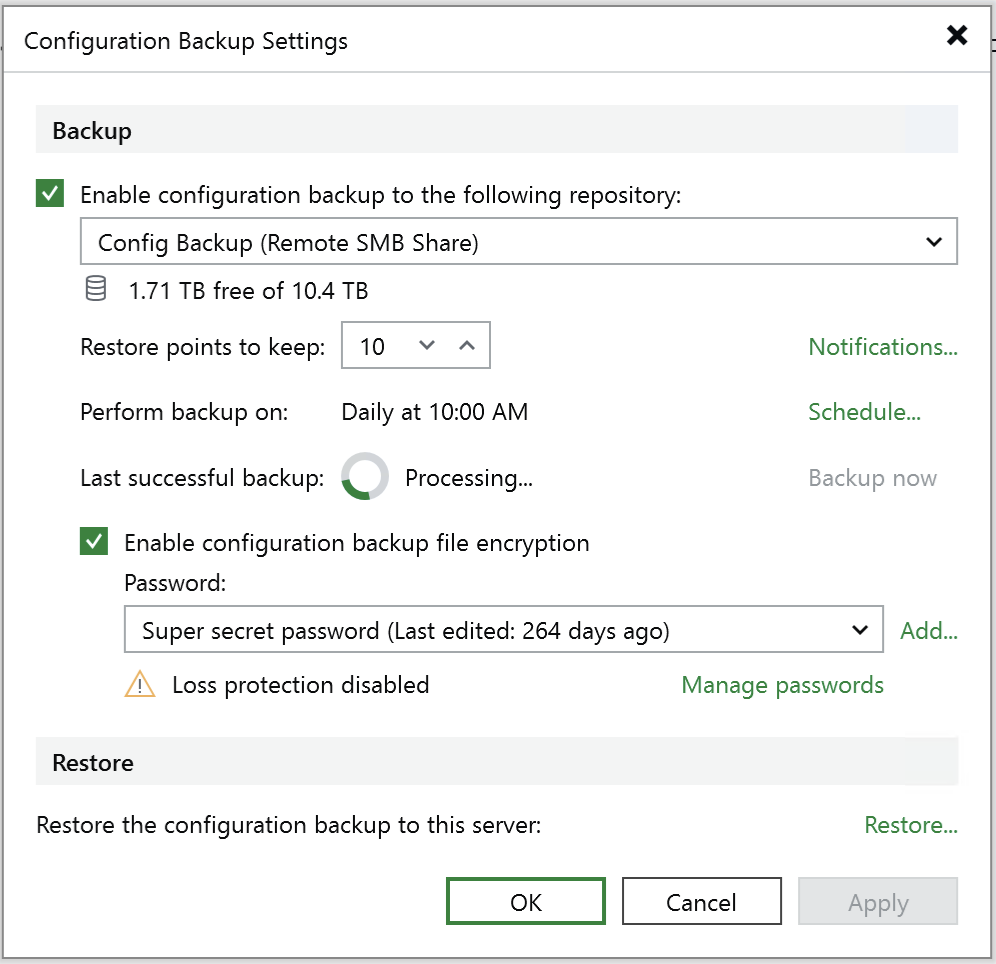Click the Backup now link

point(872,478)
